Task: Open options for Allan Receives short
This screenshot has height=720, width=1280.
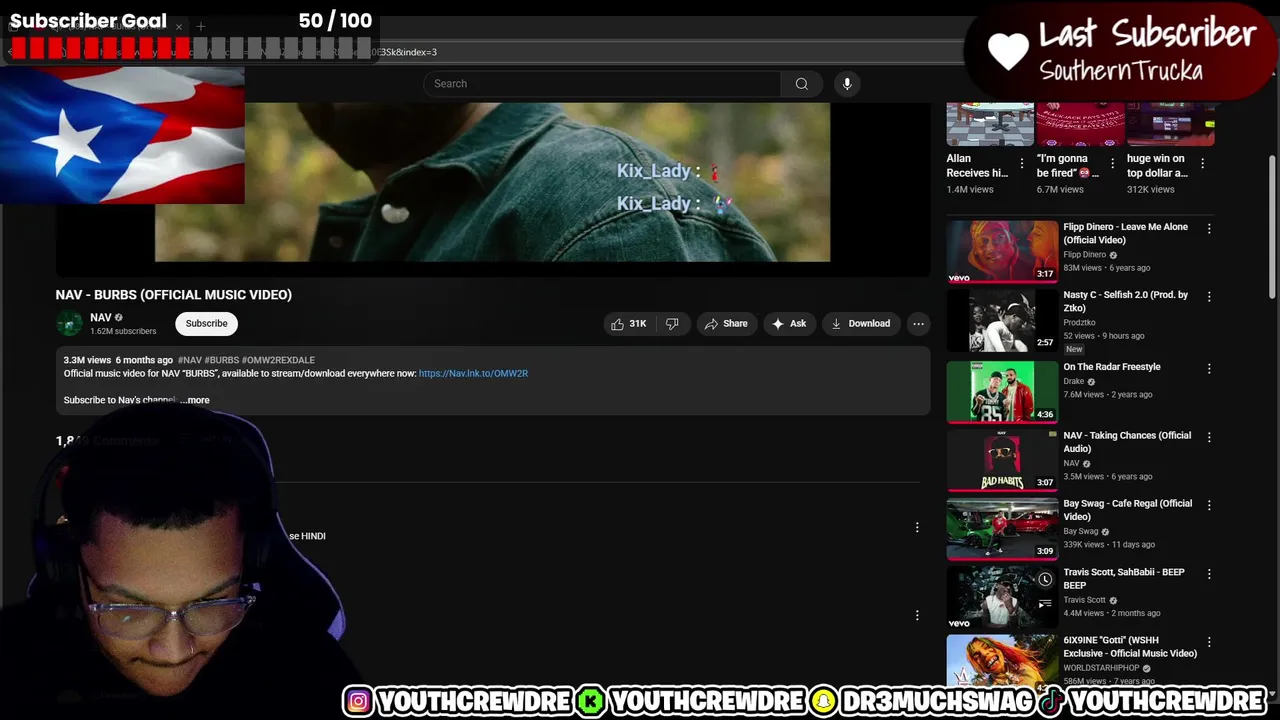Action: tap(1021, 163)
